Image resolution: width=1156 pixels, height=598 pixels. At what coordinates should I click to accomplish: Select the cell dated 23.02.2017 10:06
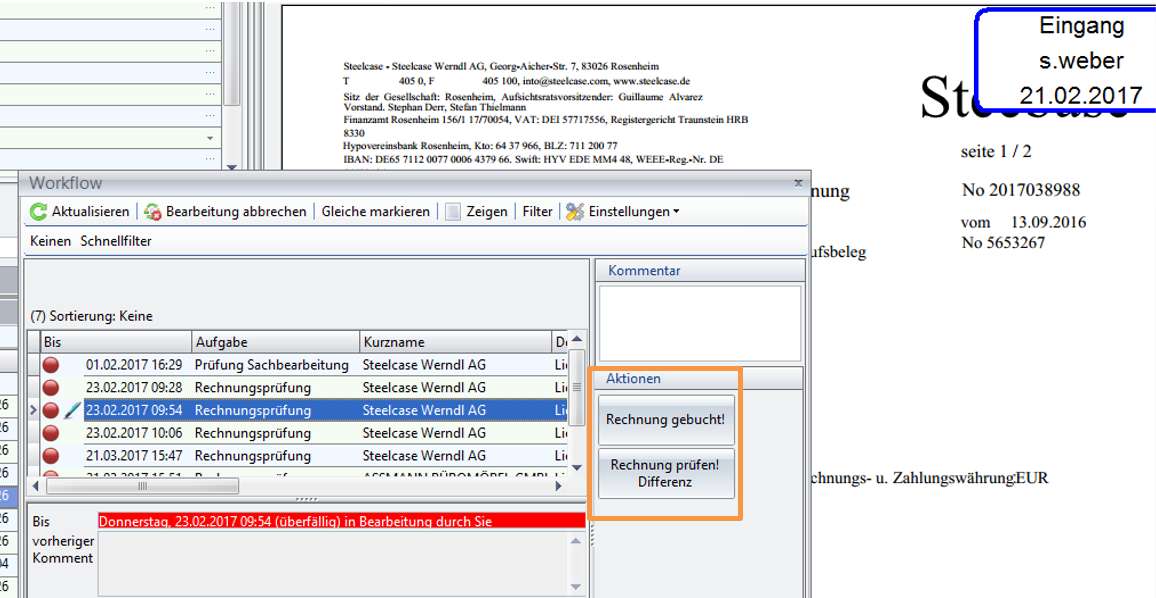coord(133,434)
